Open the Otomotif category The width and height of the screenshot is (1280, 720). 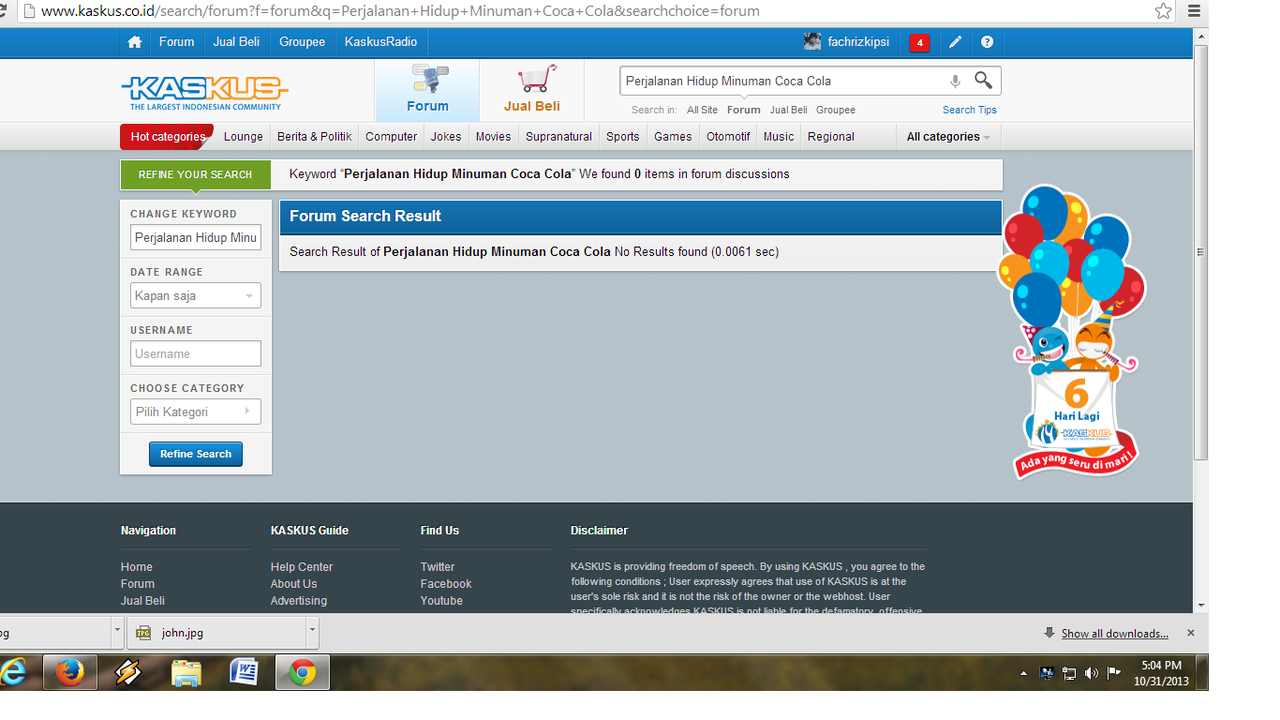(728, 137)
